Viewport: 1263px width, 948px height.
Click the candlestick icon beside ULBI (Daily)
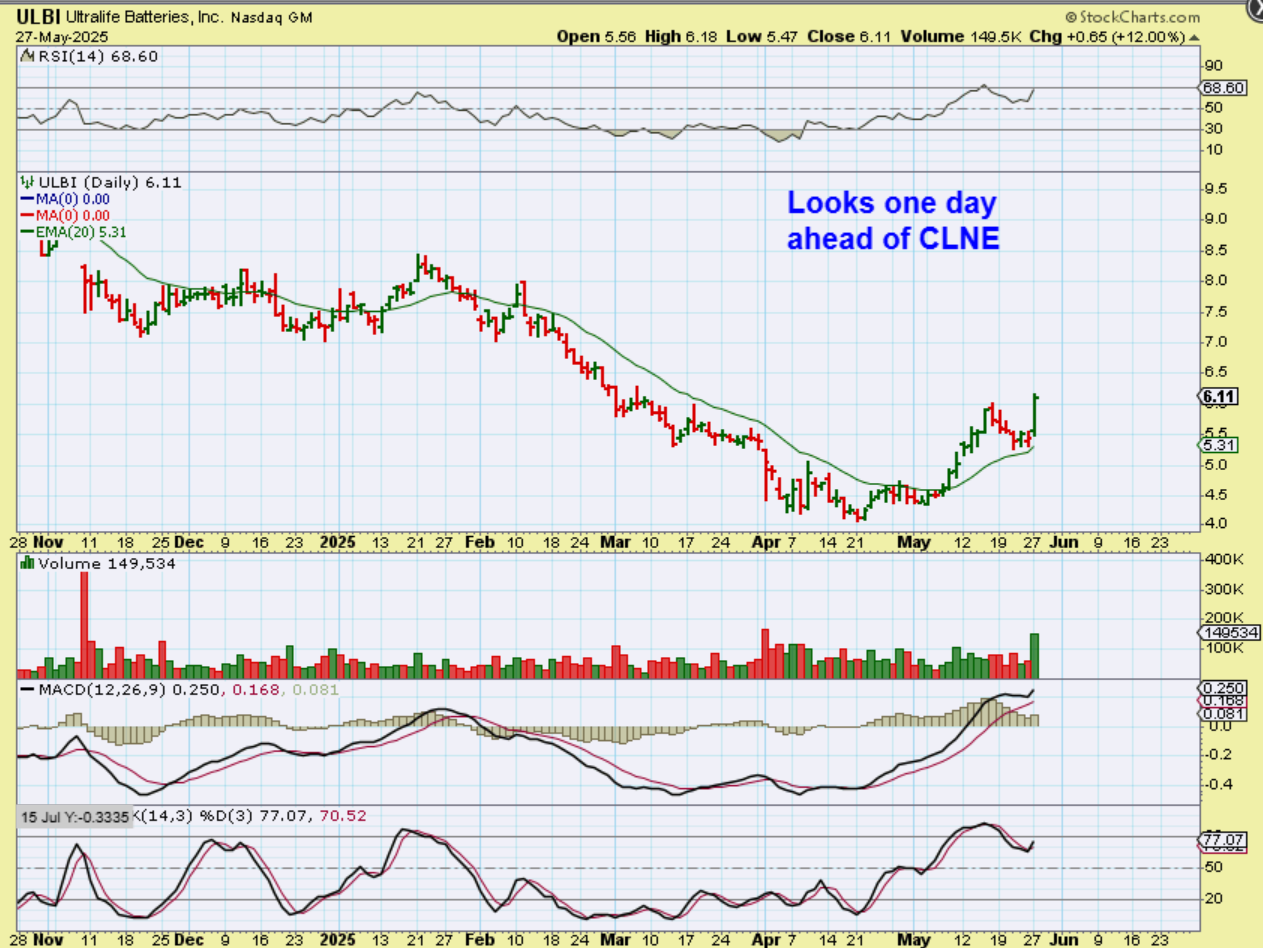coord(26,182)
